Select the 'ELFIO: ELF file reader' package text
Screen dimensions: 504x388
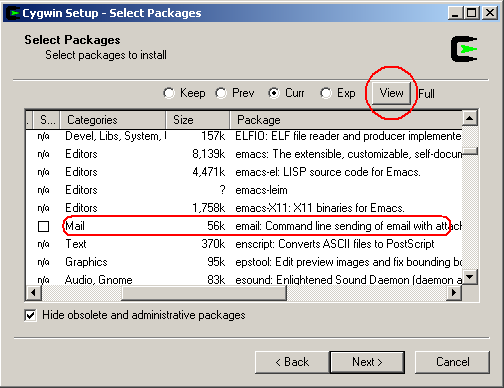(348, 136)
